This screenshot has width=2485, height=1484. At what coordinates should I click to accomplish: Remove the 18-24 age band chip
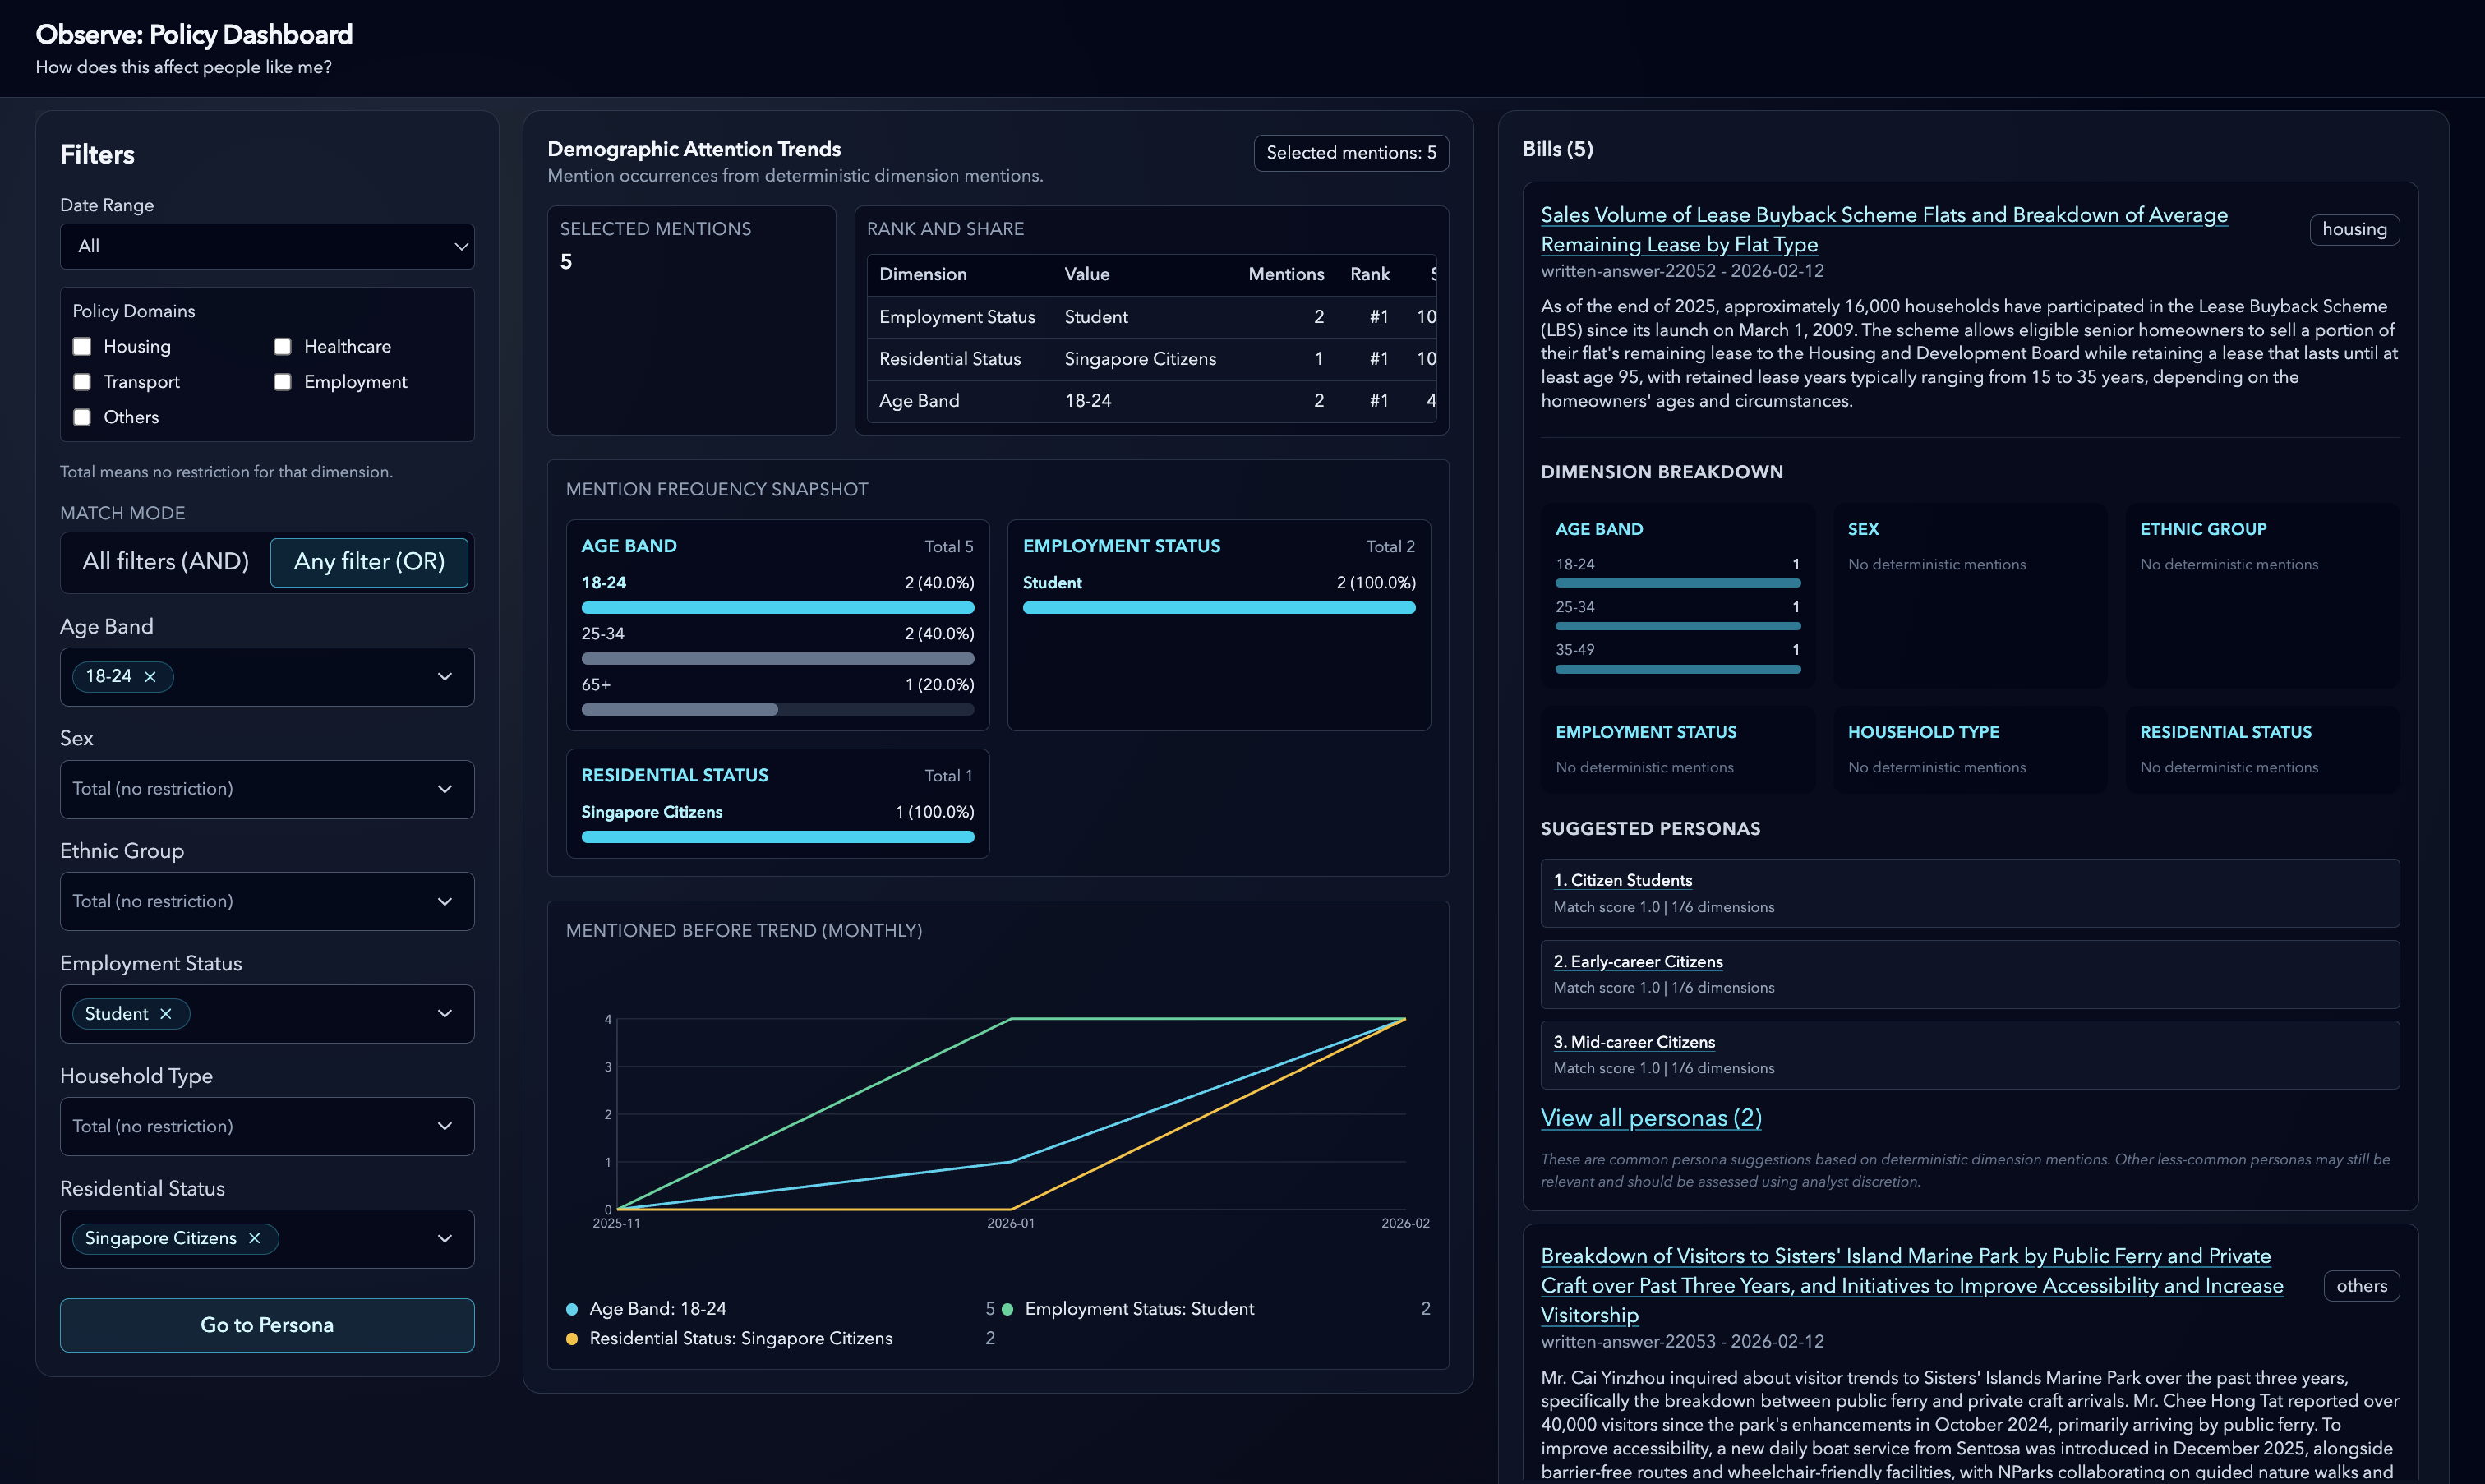point(150,677)
